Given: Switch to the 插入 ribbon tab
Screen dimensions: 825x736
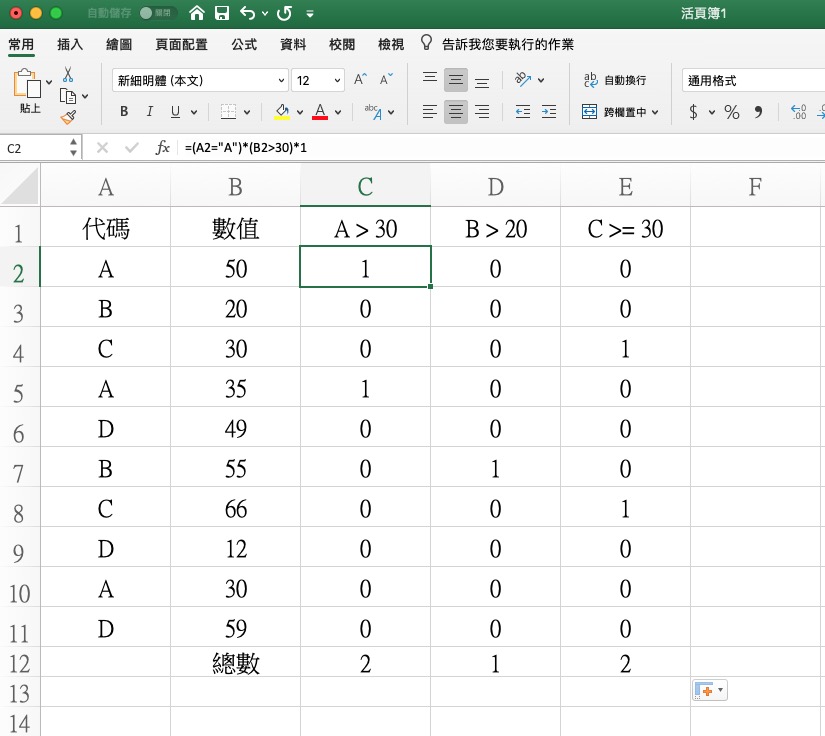Looking at the screenshot, I should pos(70,44).
